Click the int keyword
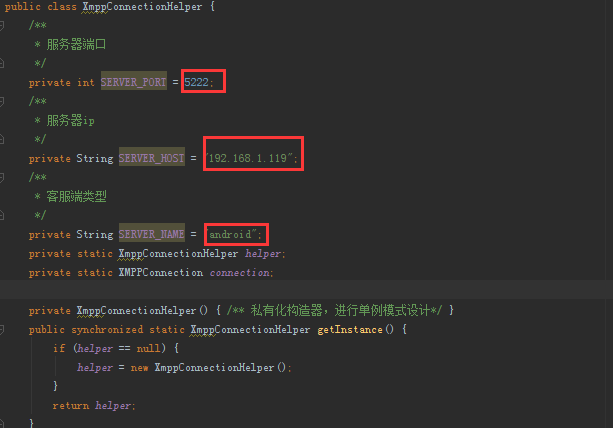The height and width of the screenshot is (428, 613). coord(86,82)
